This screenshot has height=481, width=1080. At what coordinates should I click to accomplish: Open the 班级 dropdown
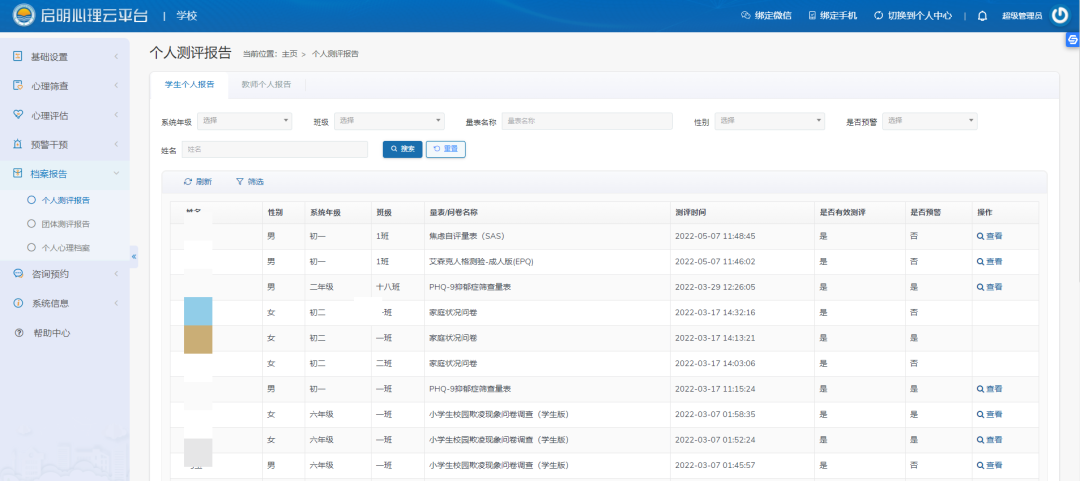click(389, 121)
